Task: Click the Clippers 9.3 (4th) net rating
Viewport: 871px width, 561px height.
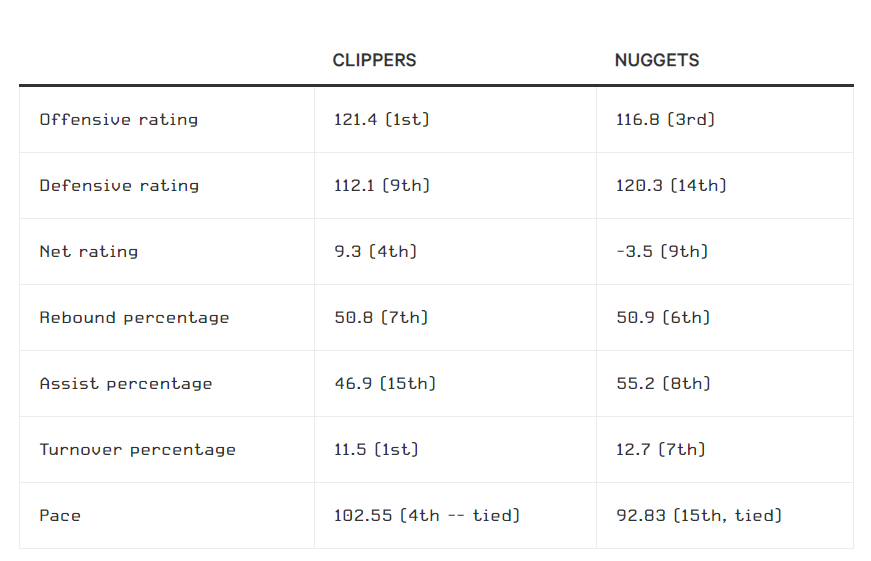Action: click(376, 252)
